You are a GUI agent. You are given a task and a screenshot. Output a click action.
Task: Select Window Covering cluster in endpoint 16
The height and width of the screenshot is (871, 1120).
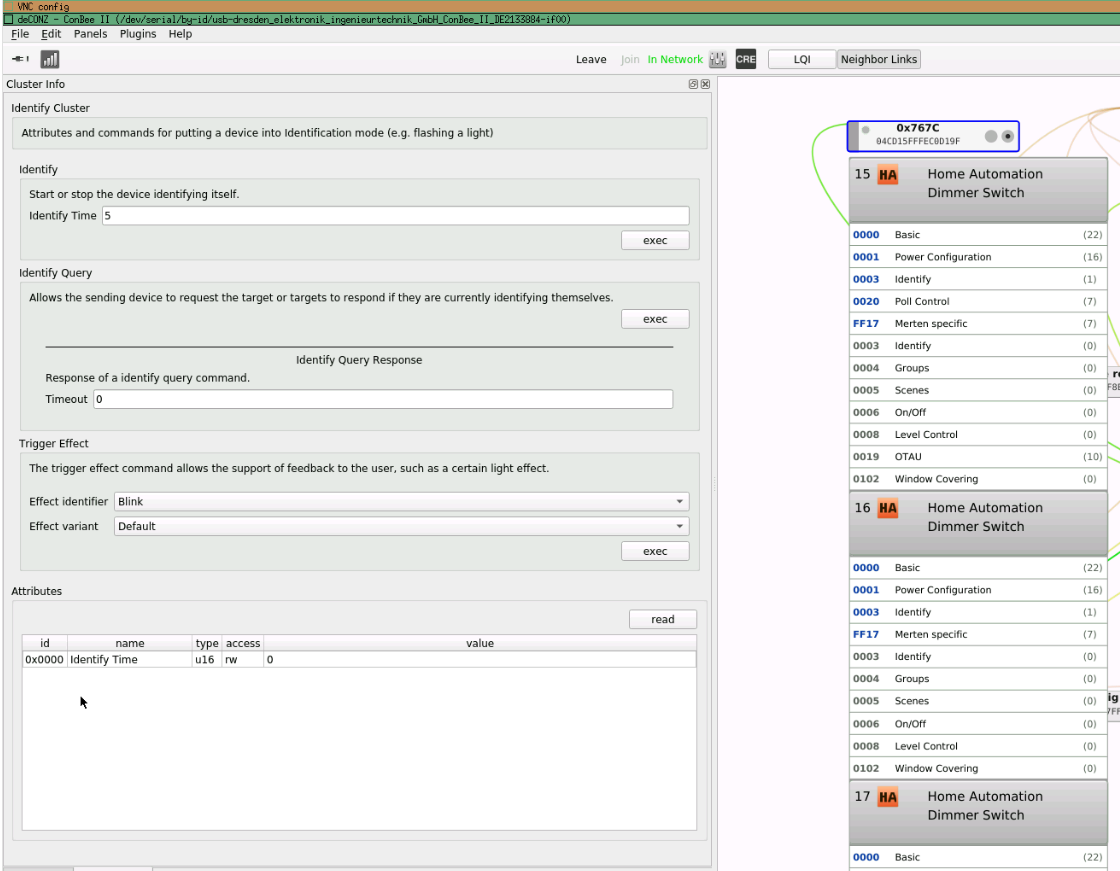click(978, 768)
